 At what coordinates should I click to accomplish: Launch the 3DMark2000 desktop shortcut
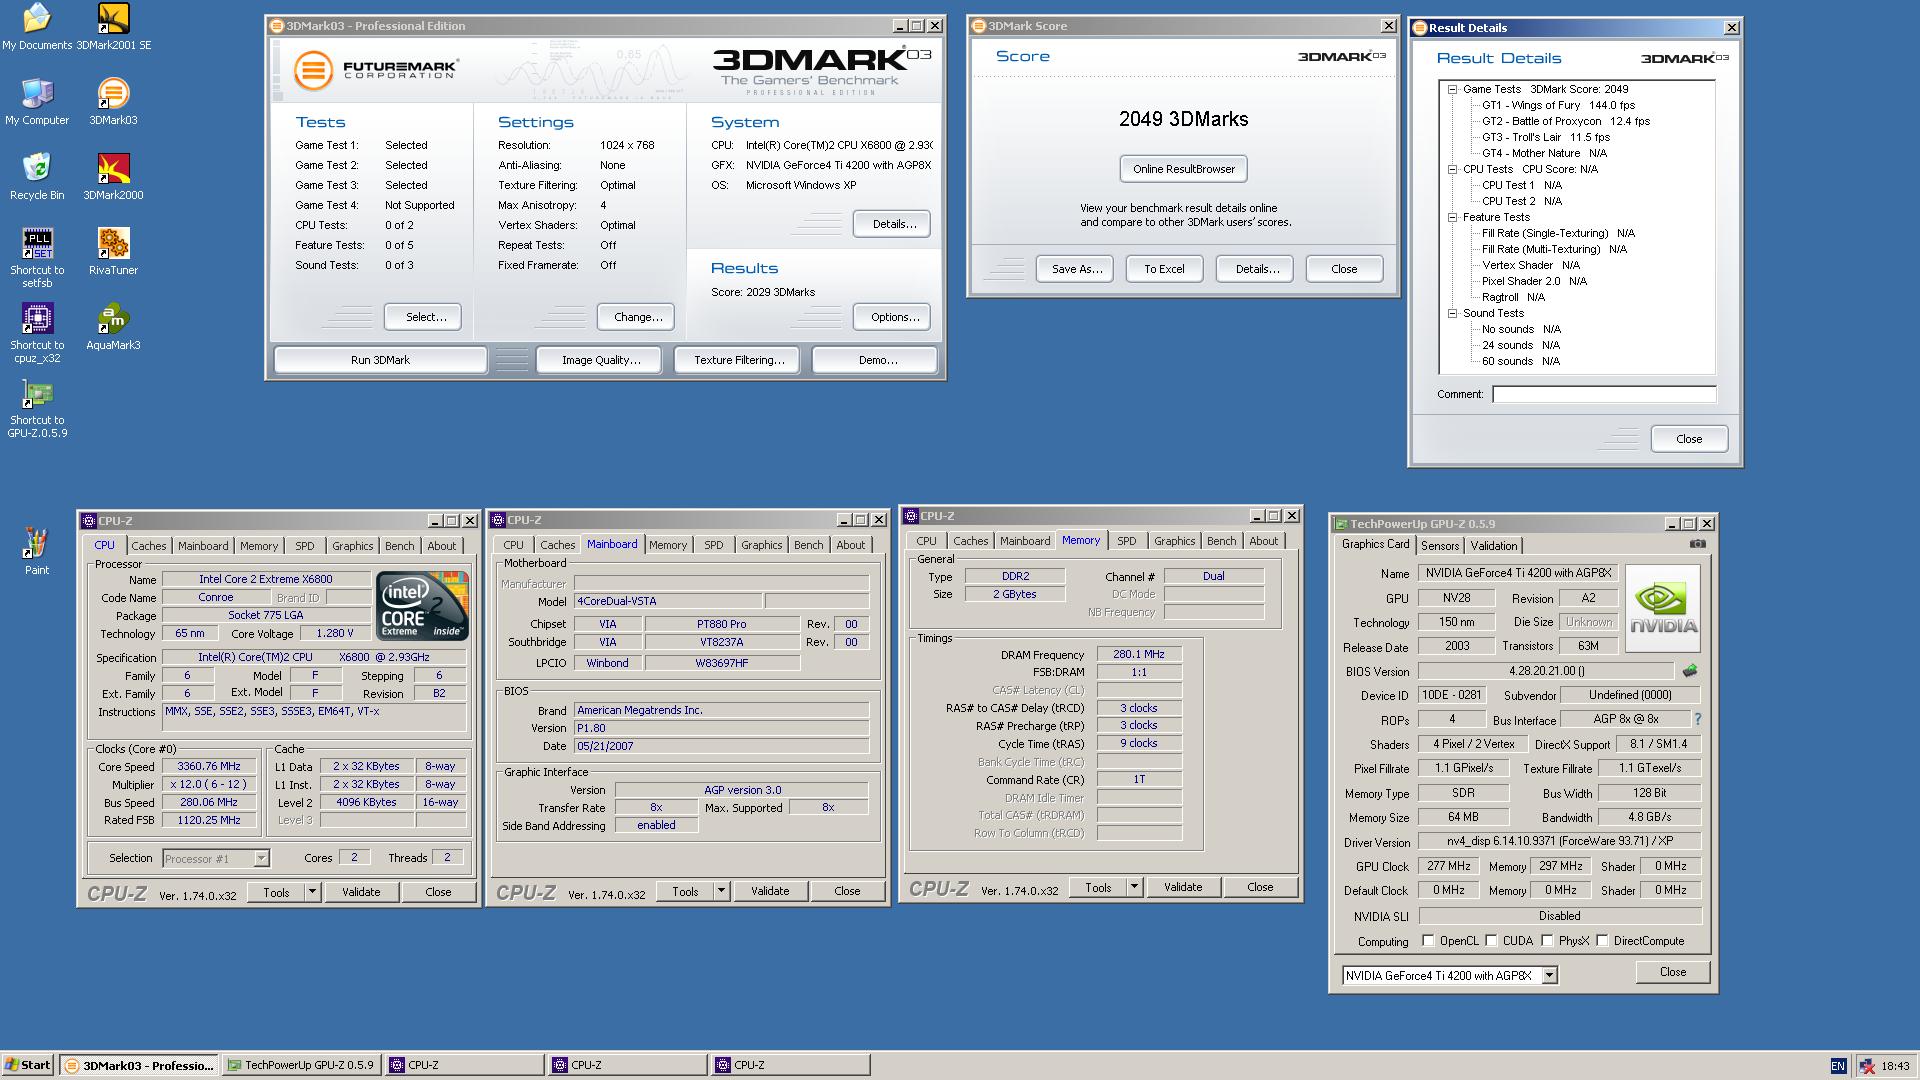[x=113, y=177]
